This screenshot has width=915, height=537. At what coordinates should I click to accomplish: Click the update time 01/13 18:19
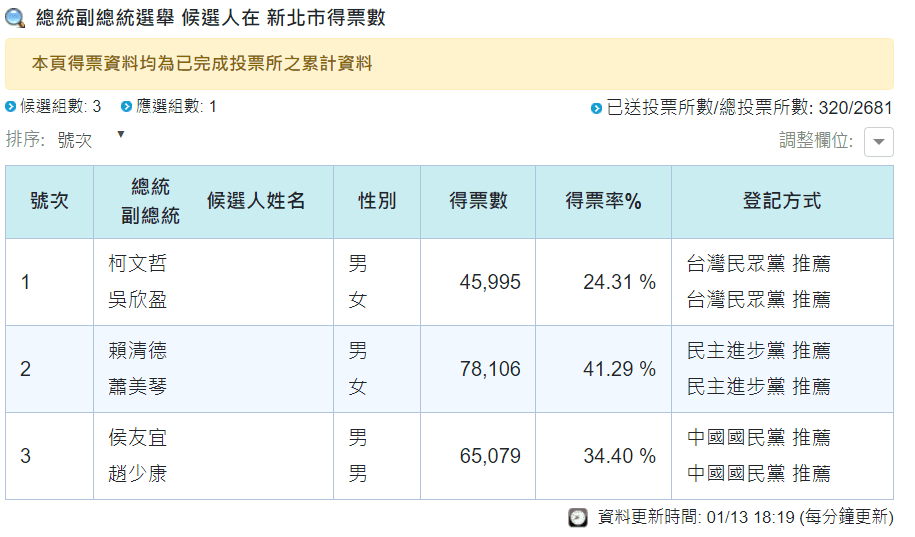pos(750,517)
